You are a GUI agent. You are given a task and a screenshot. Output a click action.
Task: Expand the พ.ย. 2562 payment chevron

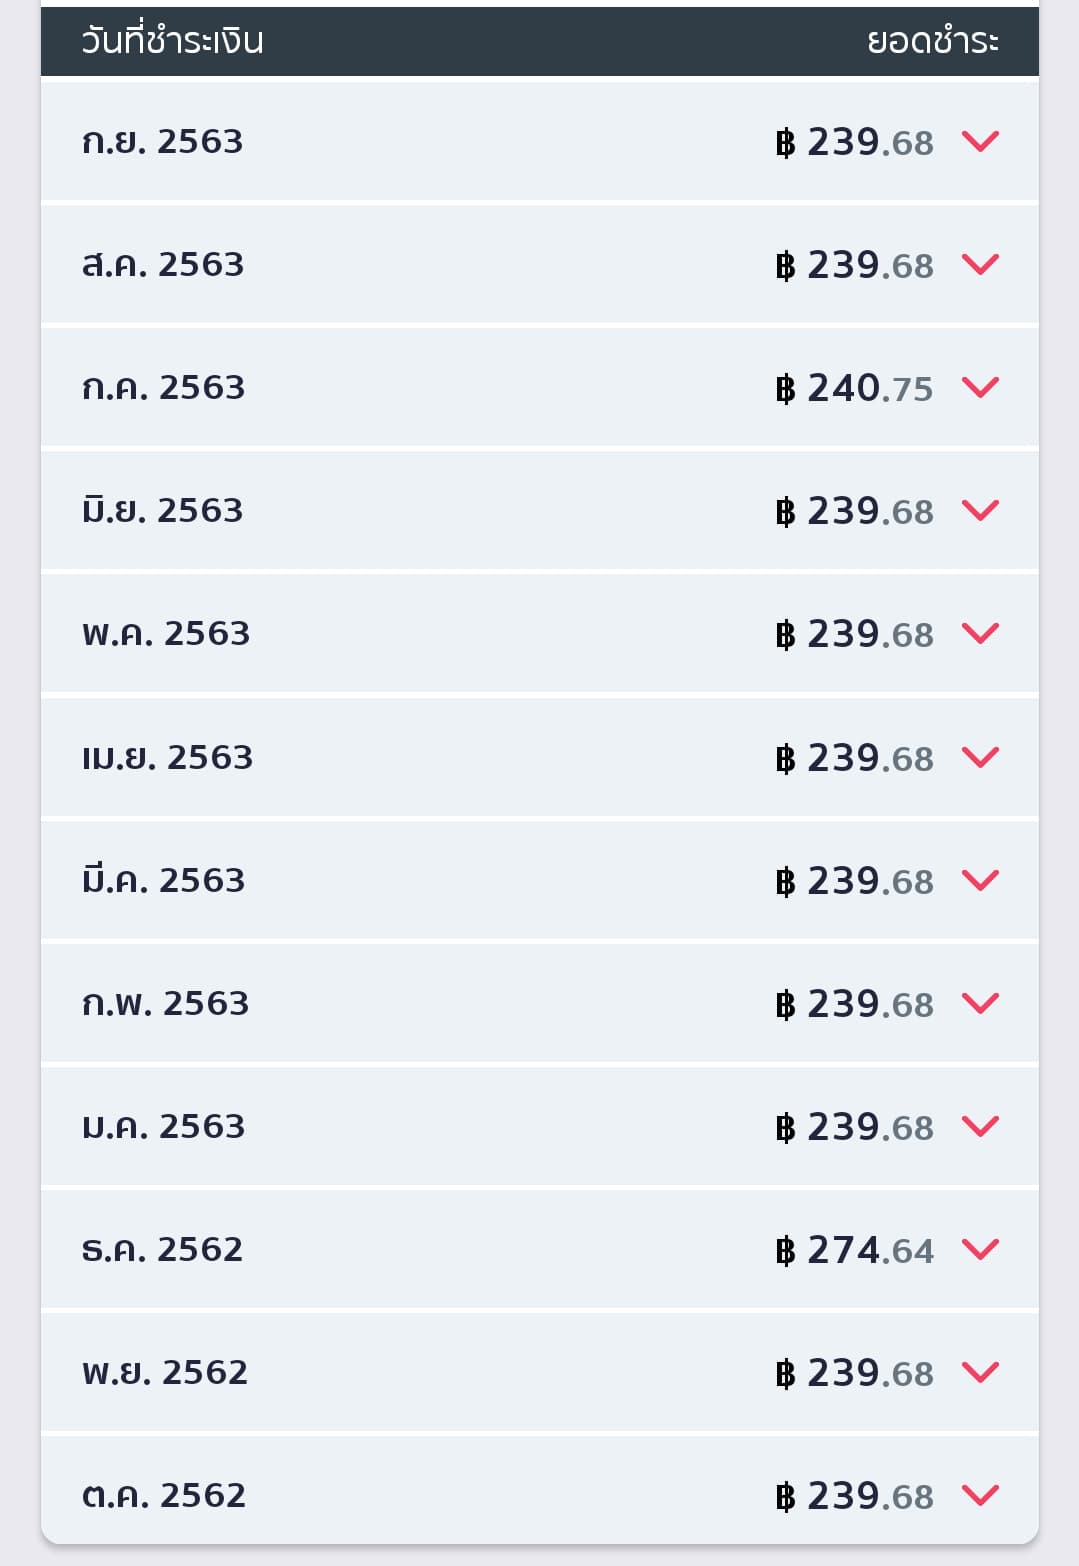(980, 1372)
